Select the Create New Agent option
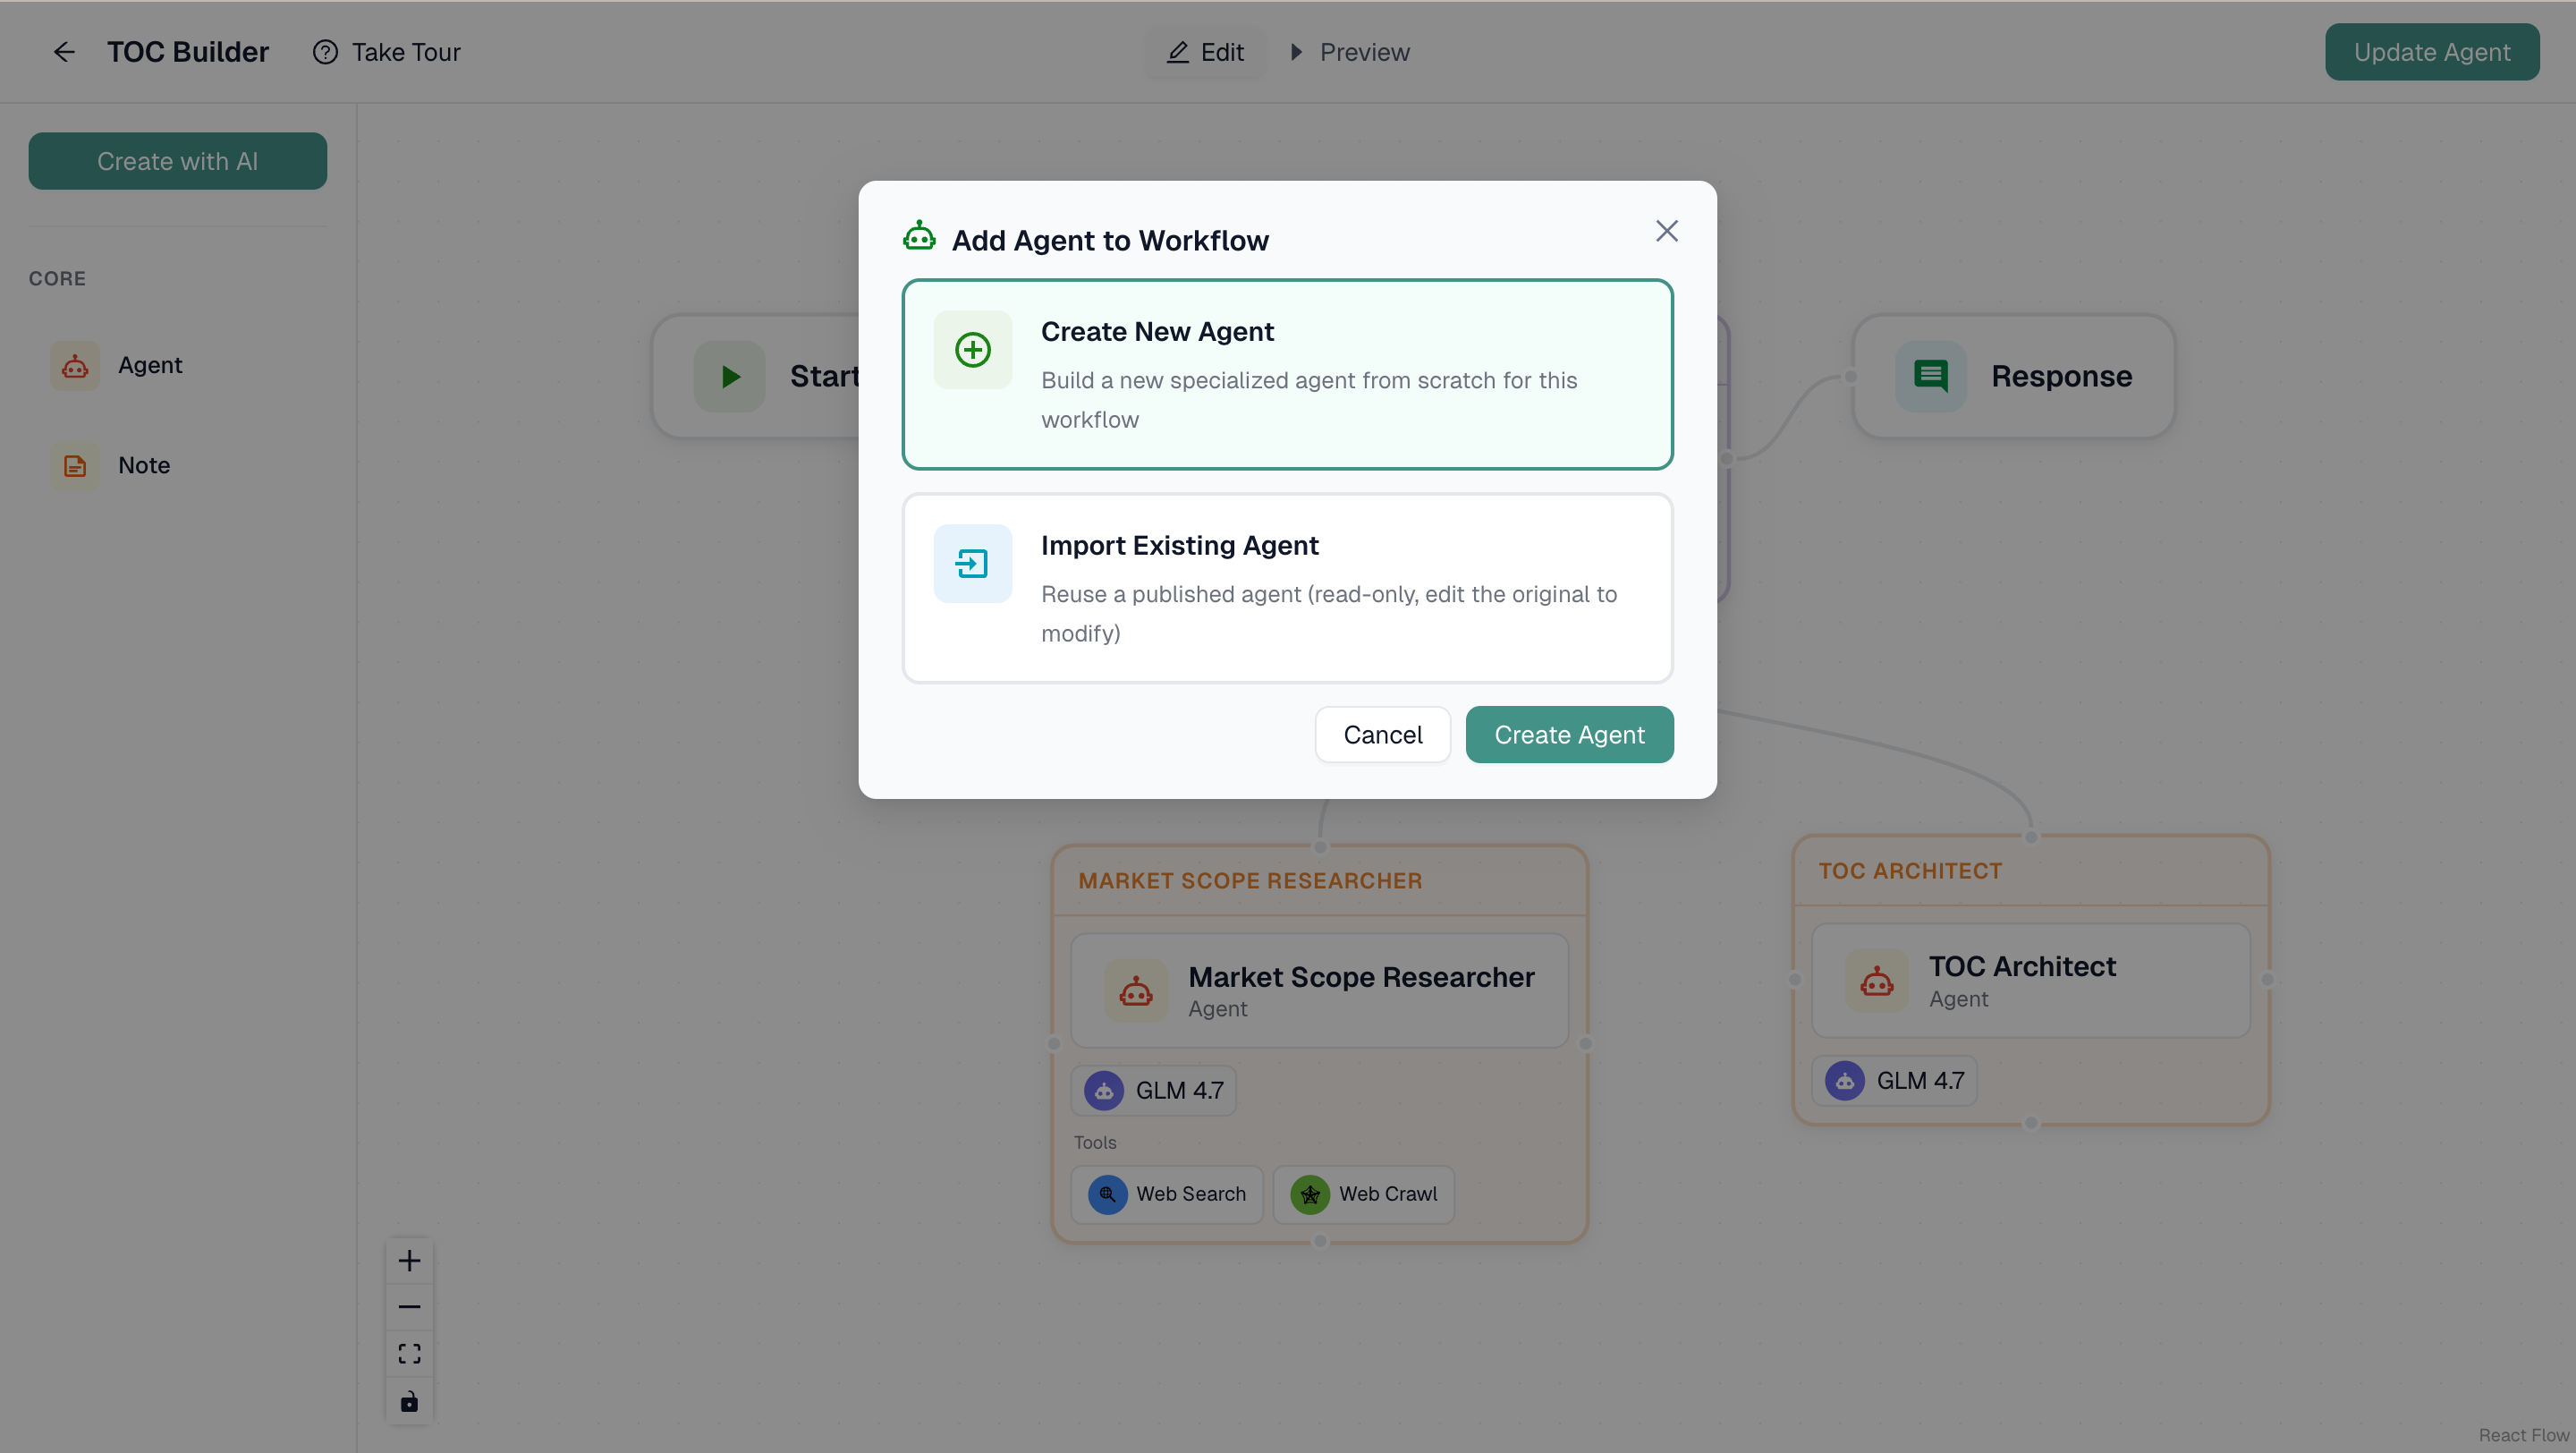 (x=1288, y=375)
